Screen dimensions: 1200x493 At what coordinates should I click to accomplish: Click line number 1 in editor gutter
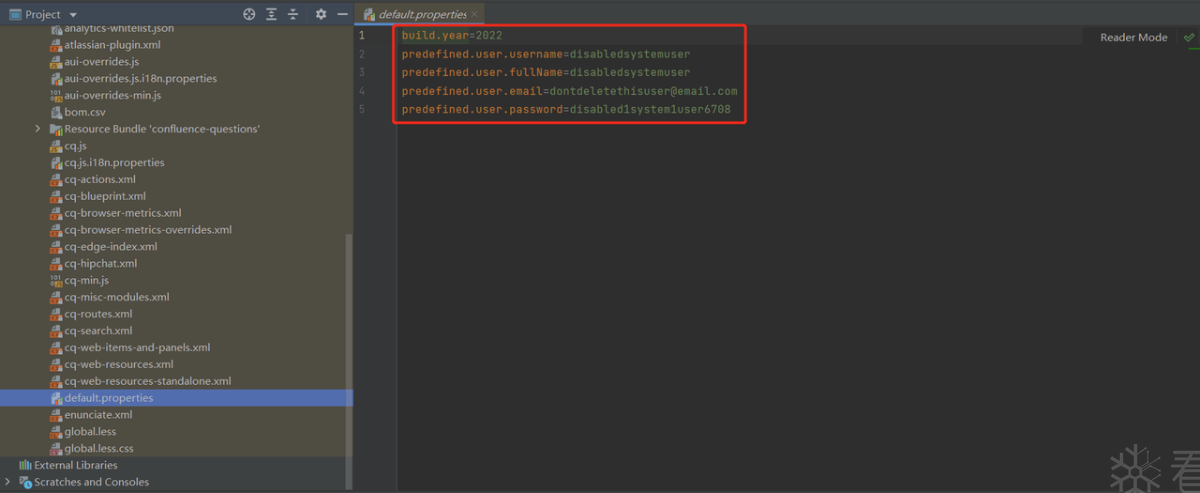click(x=362, y=35)
